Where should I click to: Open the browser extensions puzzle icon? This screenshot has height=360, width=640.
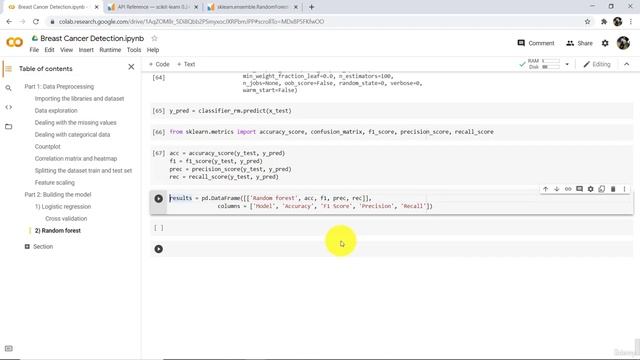point(604,22)
